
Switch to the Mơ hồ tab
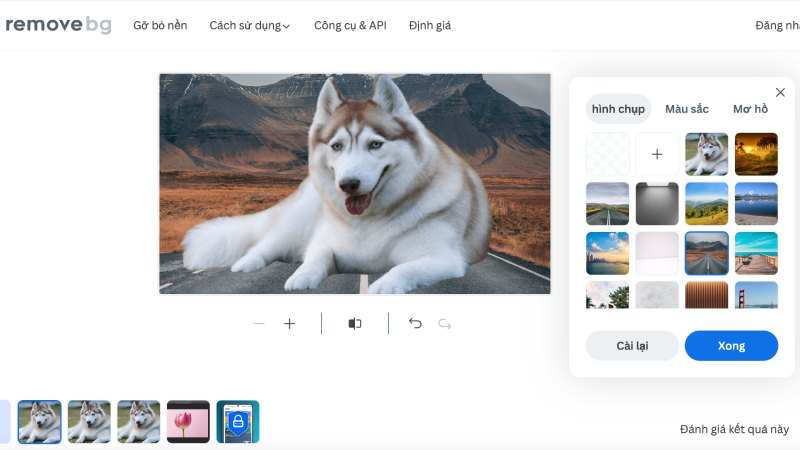(750, 109)
